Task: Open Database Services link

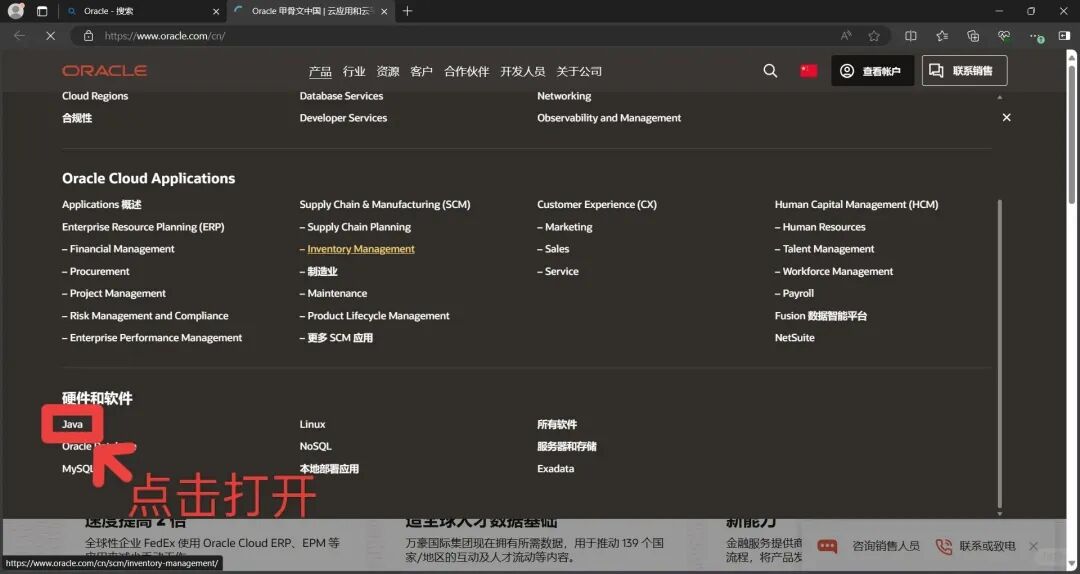Action: (x=341, y=96)
